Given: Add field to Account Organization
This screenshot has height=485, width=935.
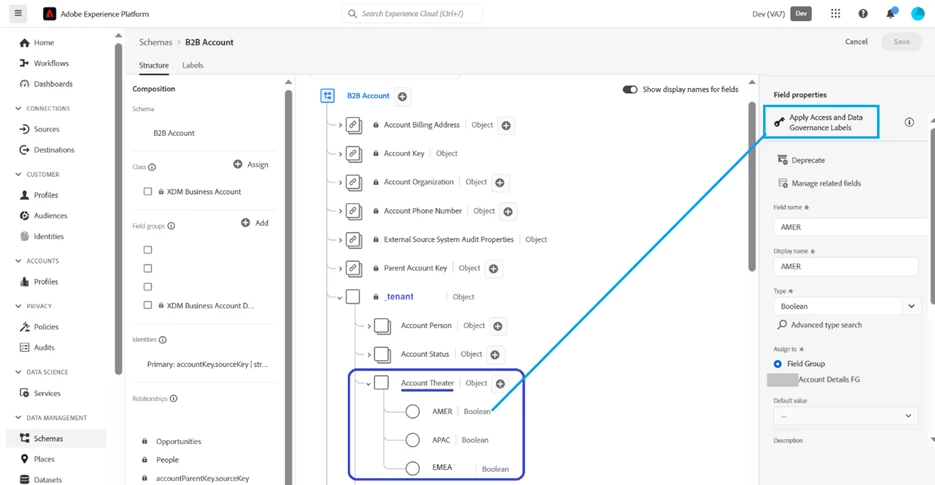Looking at the screenshot, I should coord(500,183).
